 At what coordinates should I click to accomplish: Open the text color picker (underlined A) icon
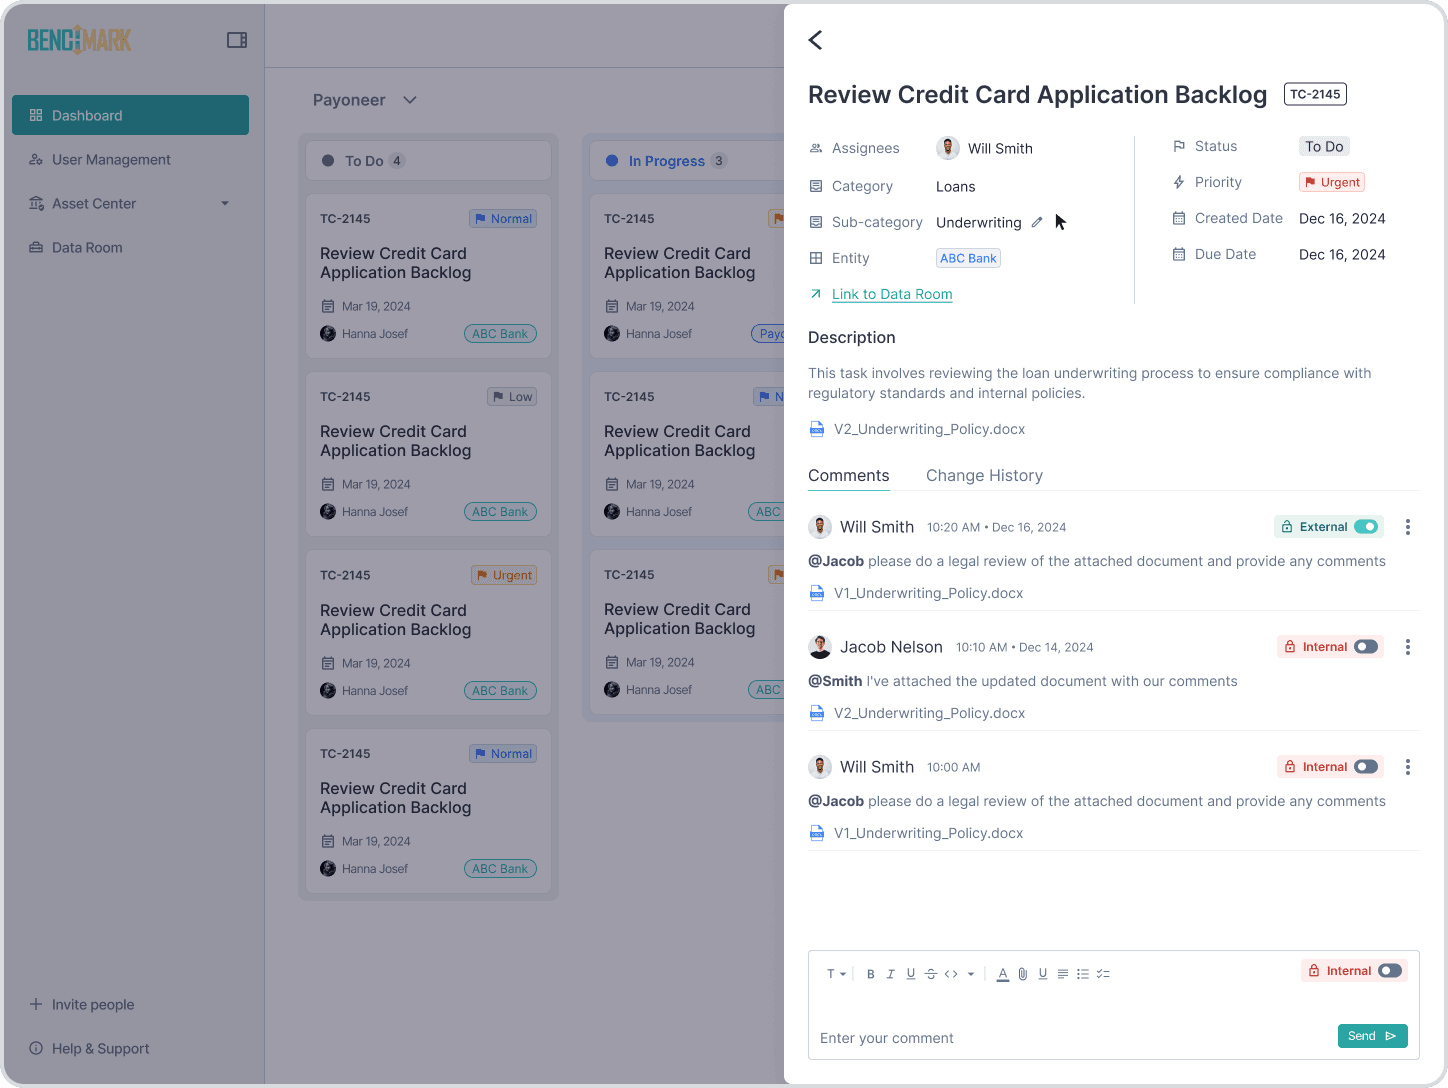tap(1003, 974)
